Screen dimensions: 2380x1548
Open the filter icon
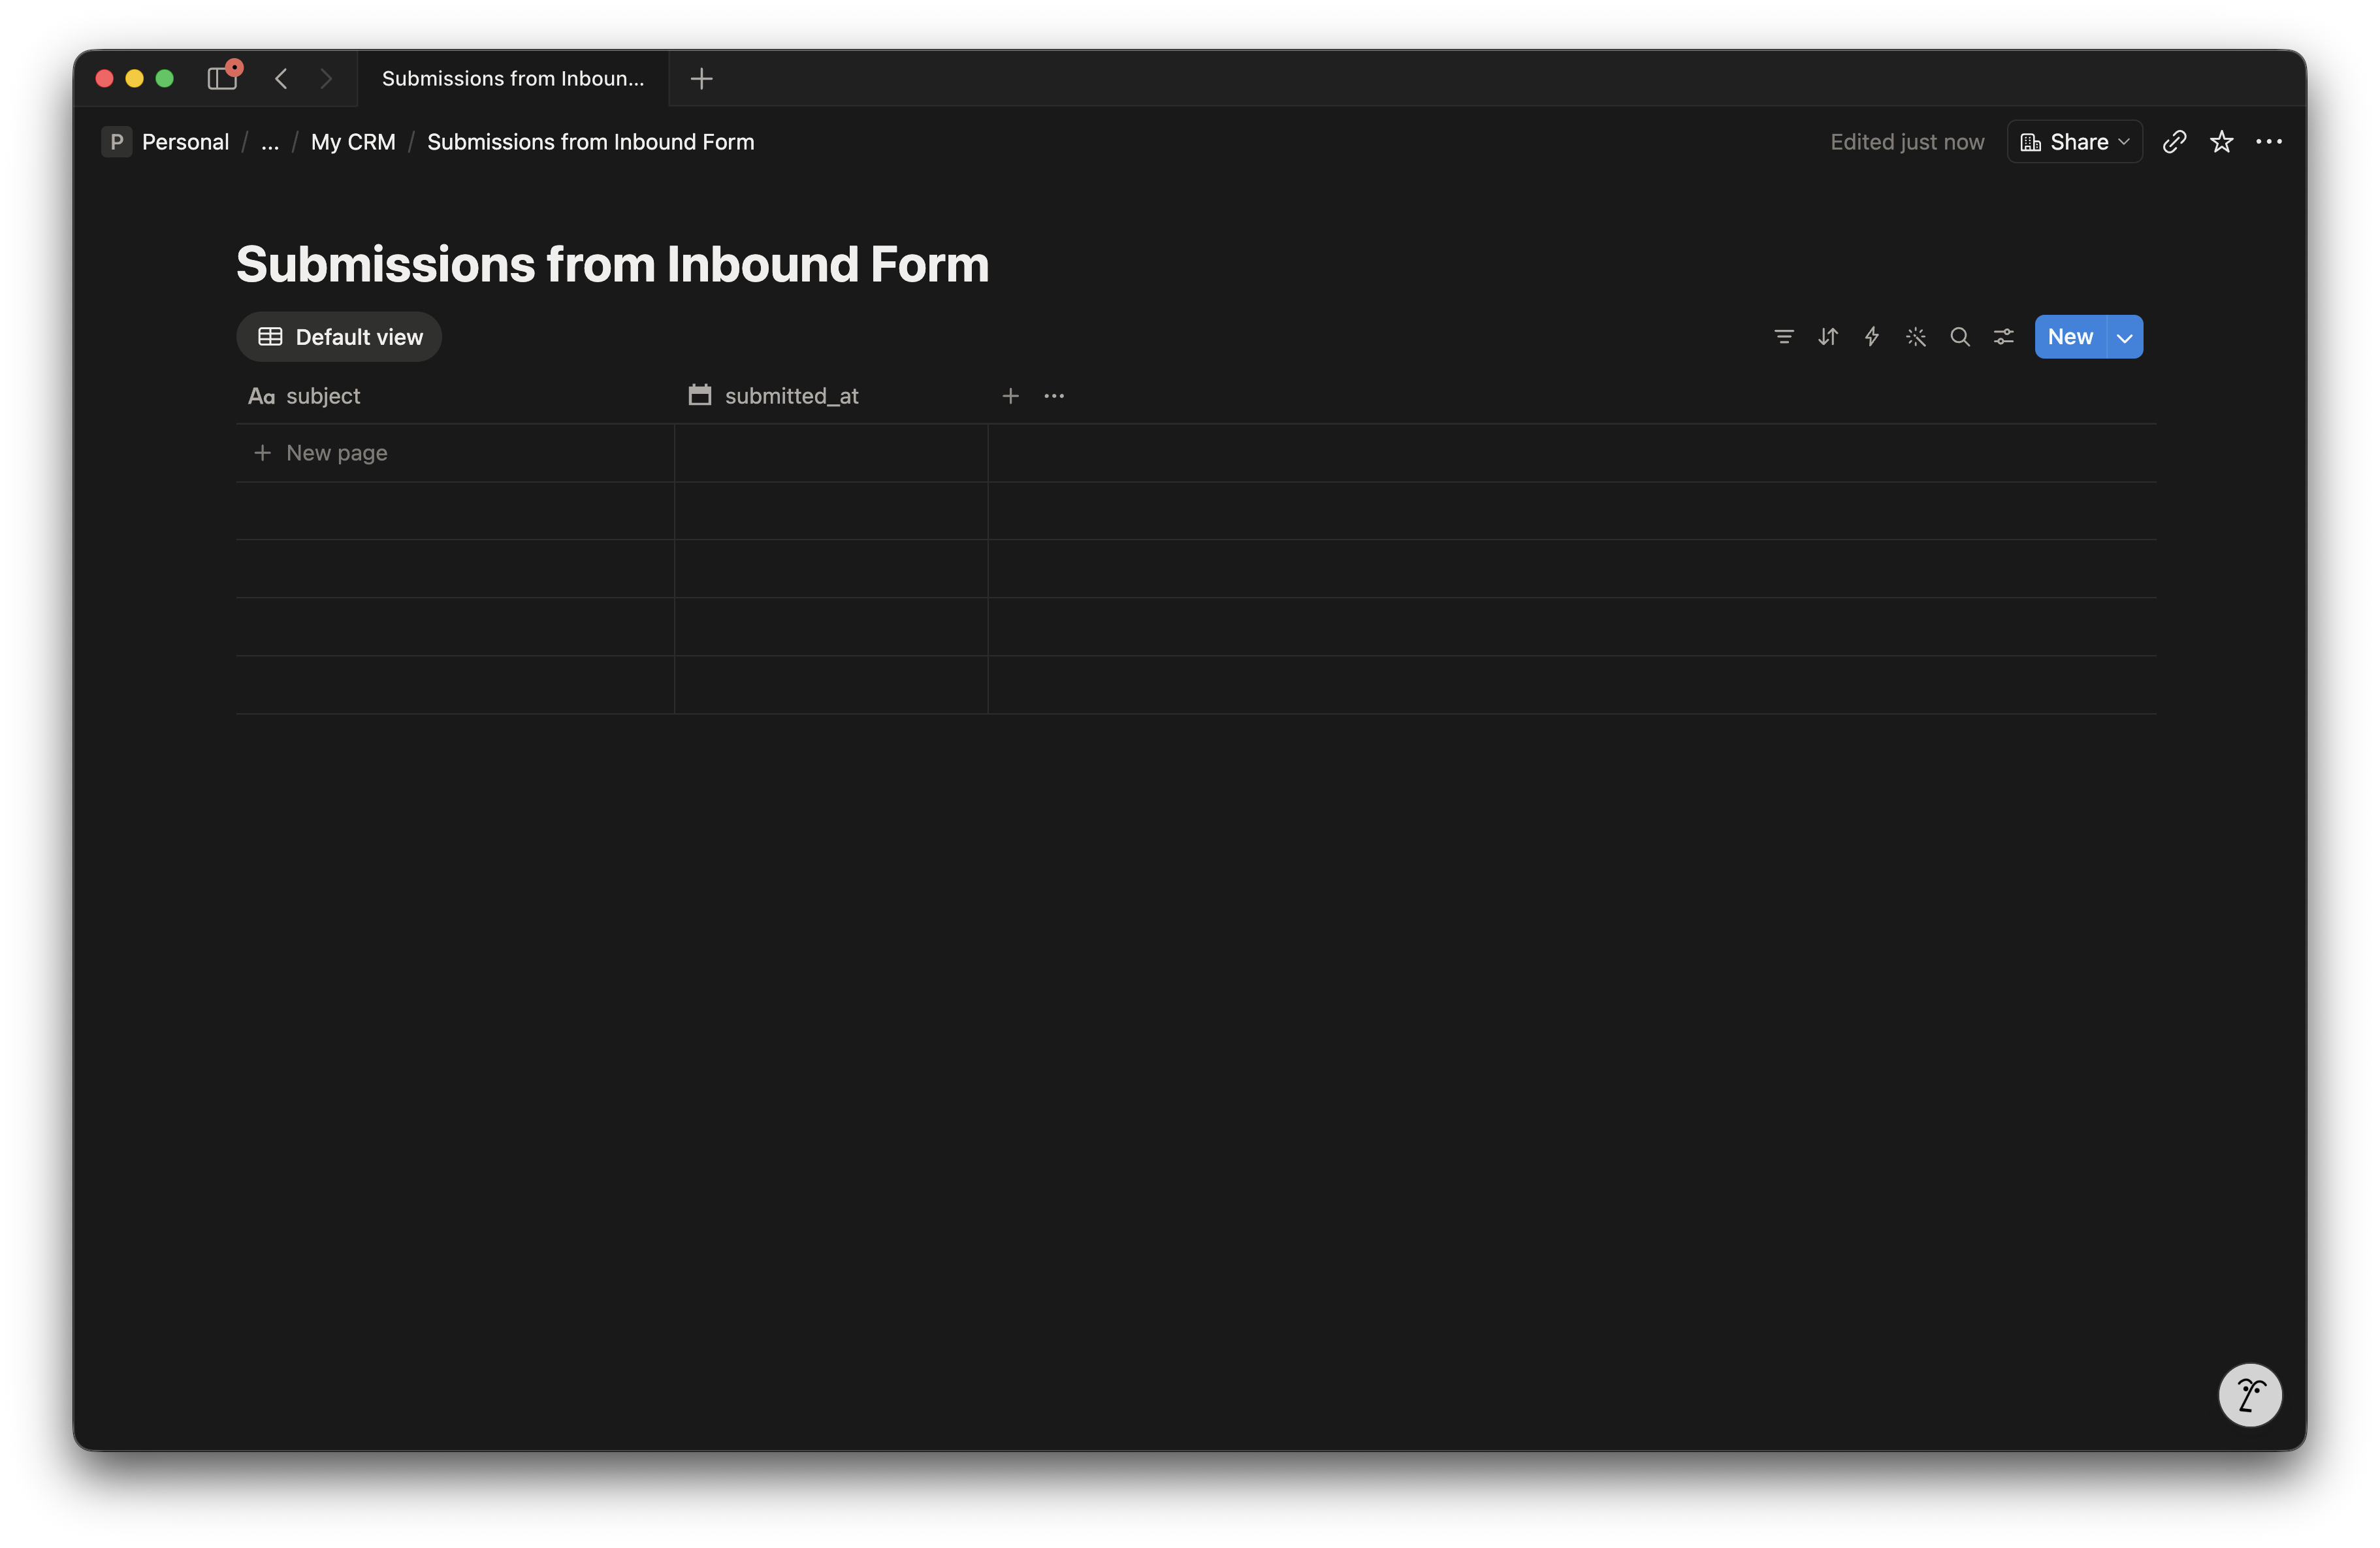tap(1783, 337)
